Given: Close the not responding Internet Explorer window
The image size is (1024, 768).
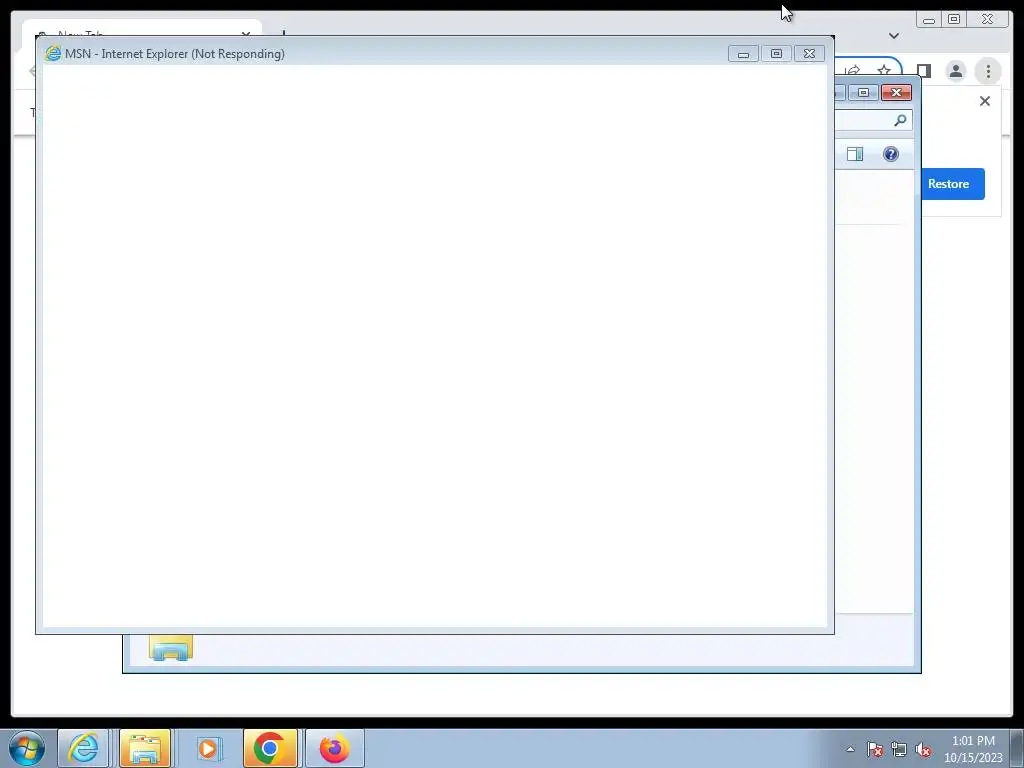Looking at the screenshot, I should coord(809,54).
